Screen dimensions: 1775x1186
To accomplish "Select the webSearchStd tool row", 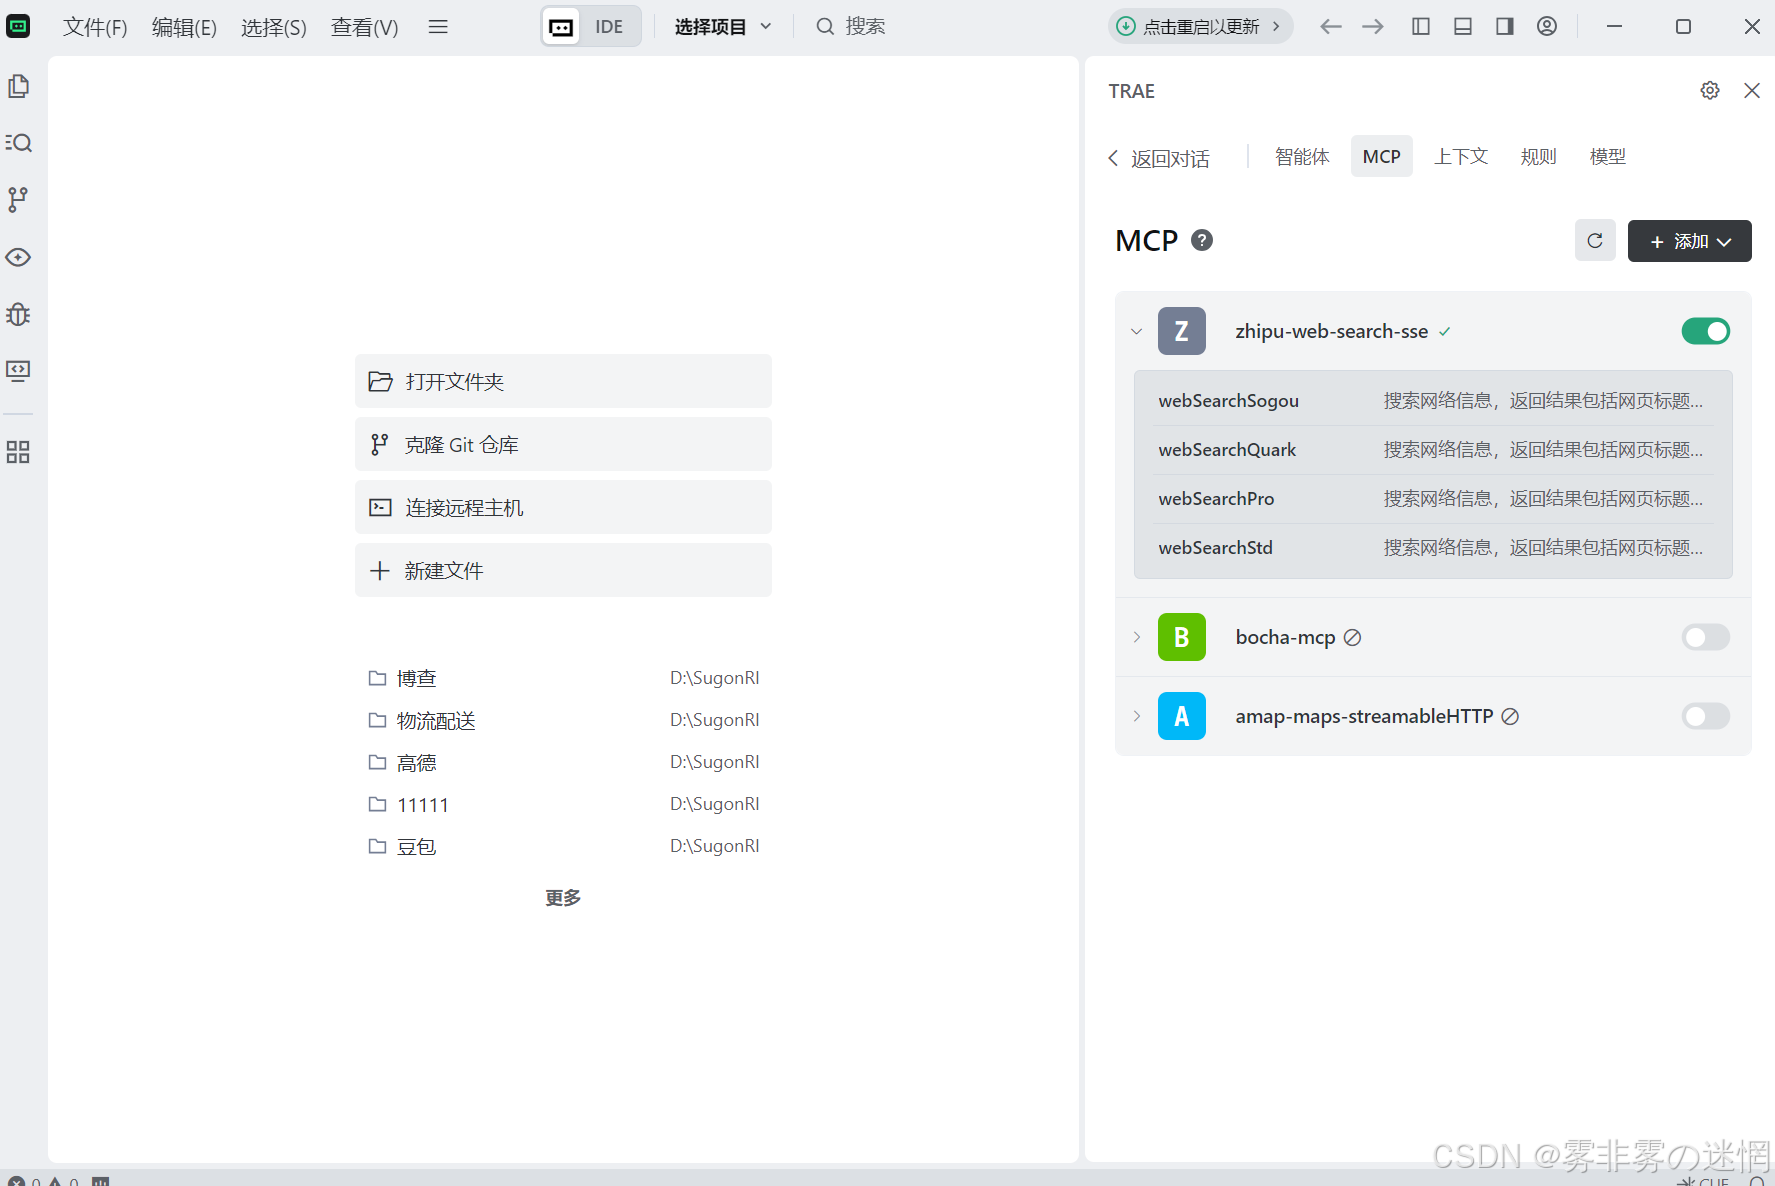I will 1433,548.
